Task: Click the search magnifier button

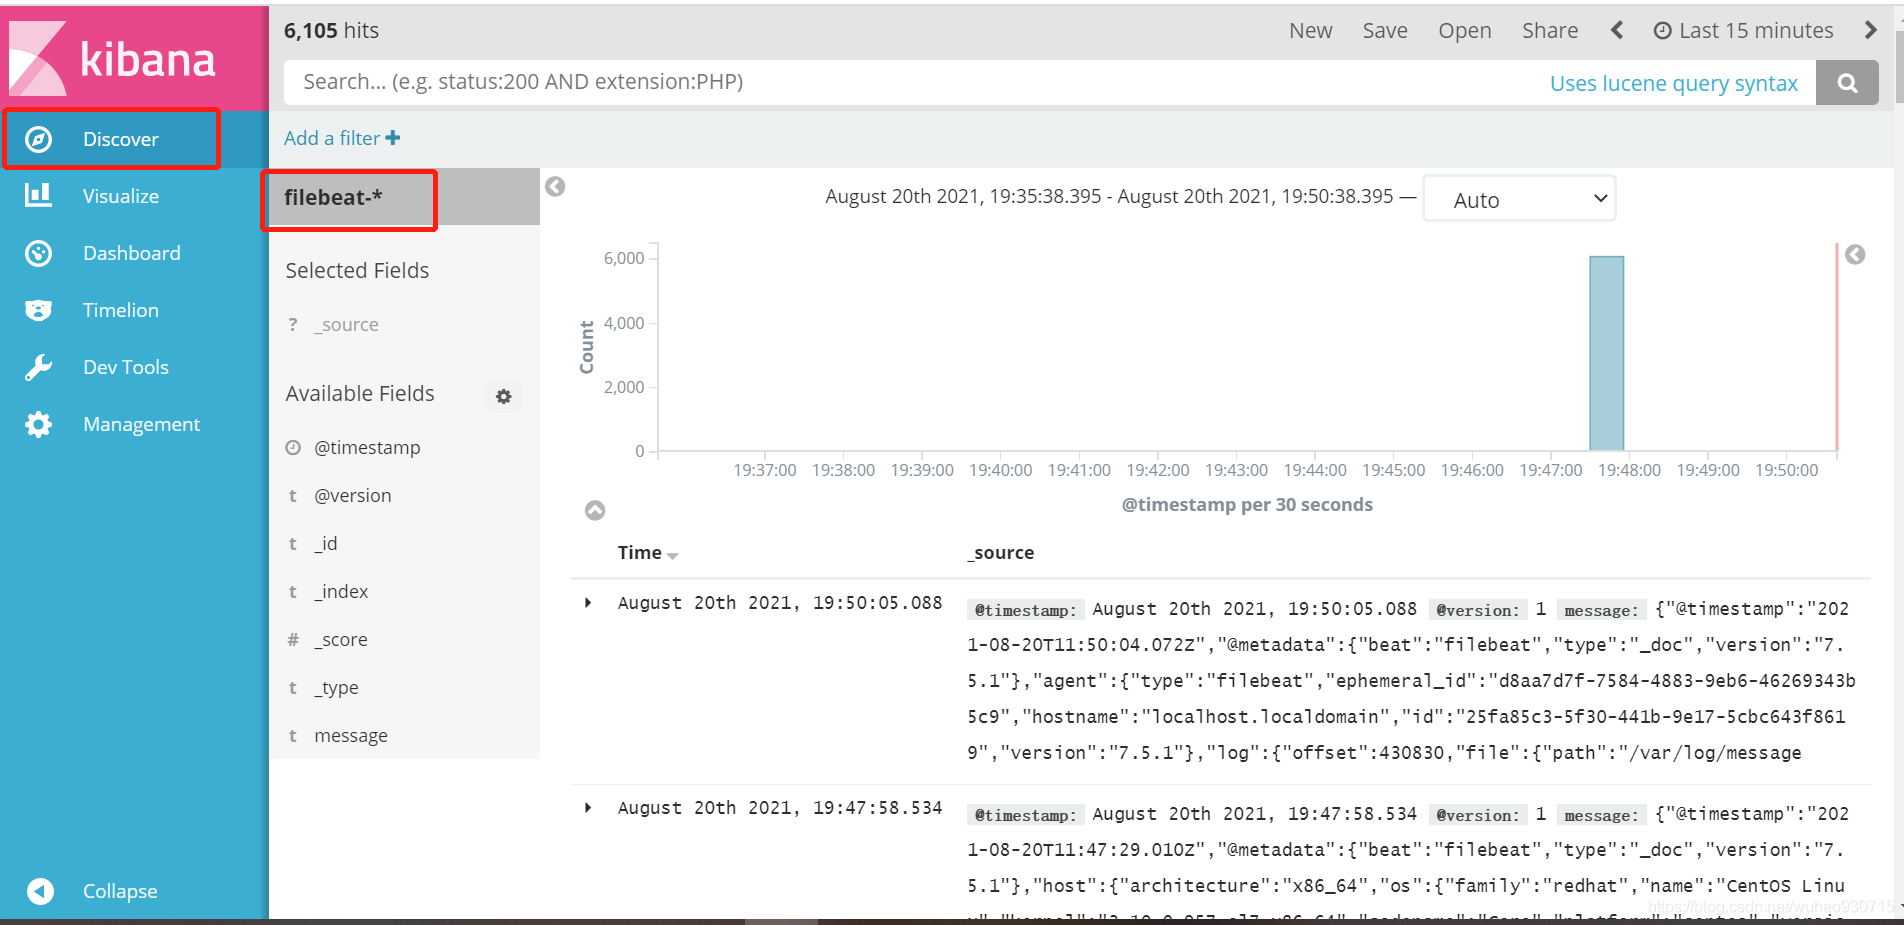Action: point(1847,83)
